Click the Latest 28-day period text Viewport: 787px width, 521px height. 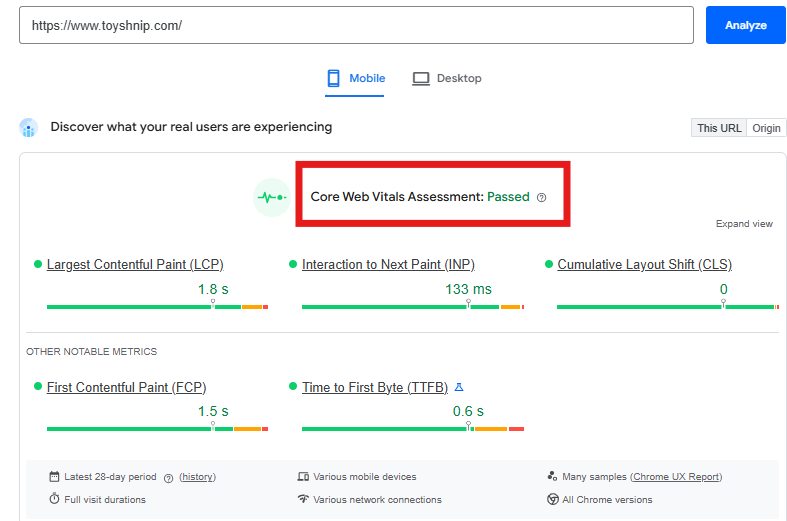pos(110,477)
